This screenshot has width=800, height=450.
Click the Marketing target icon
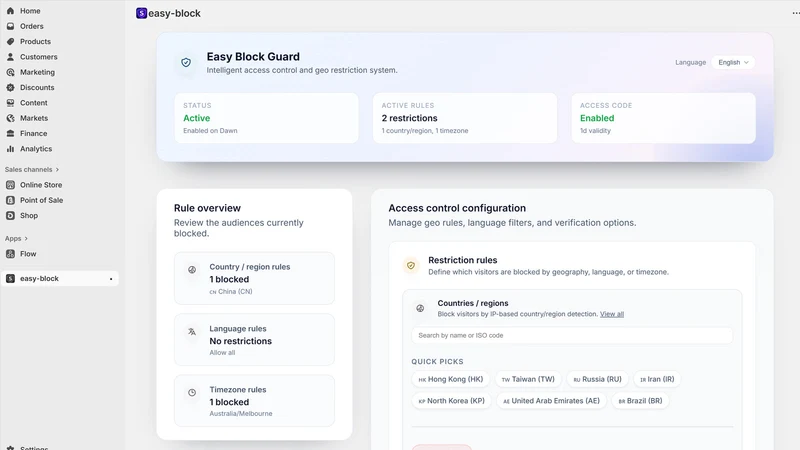coord(10,72)
